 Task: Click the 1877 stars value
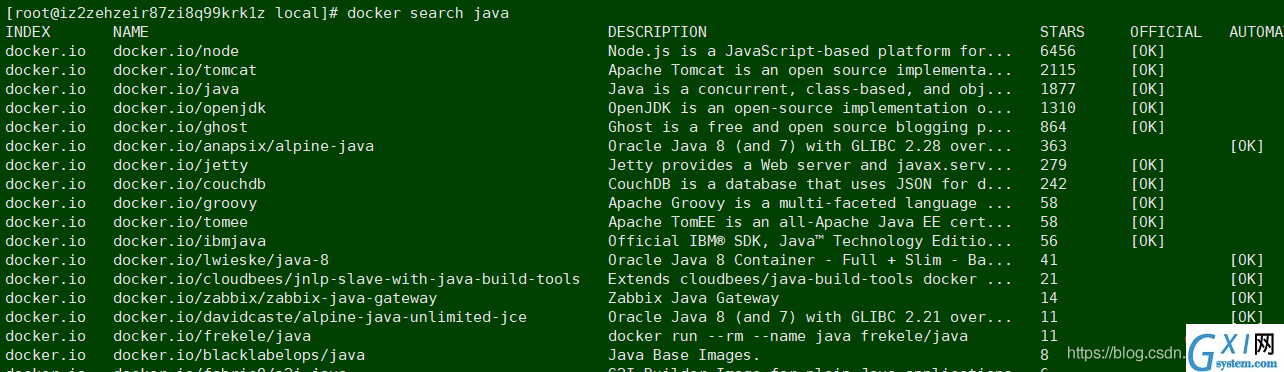click(1058, 89)
